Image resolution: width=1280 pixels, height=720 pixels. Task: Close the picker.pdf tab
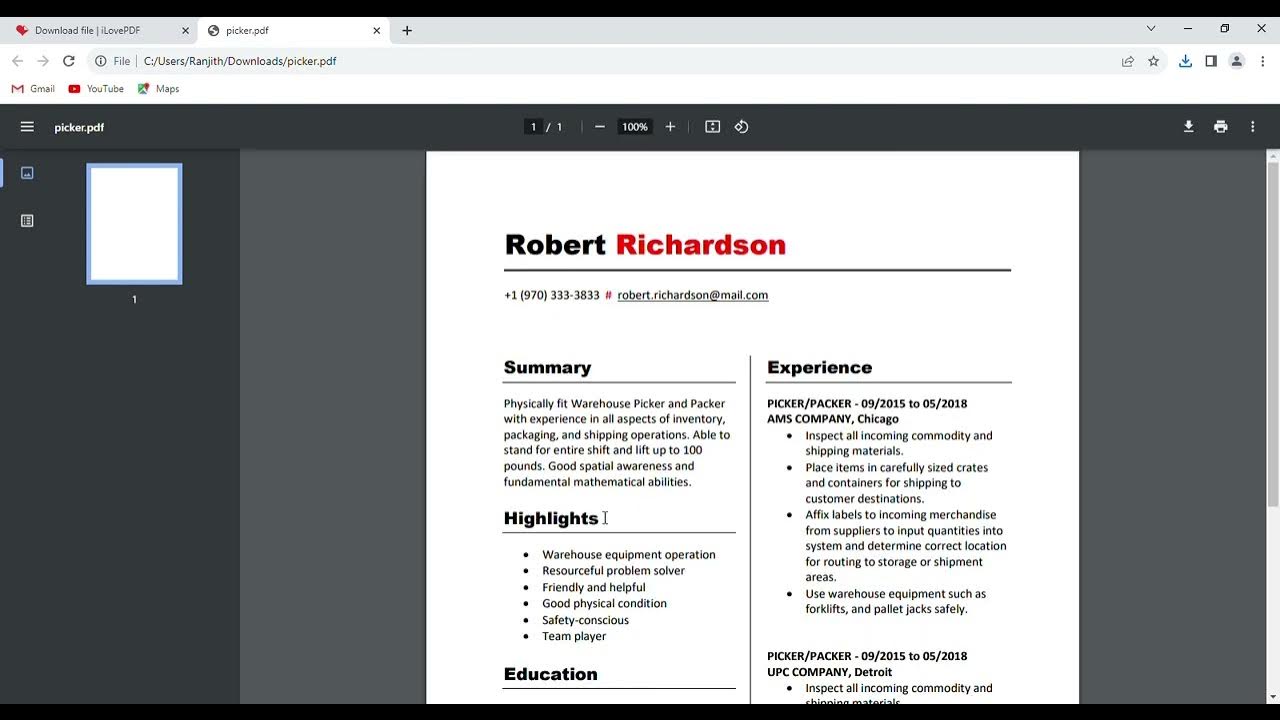(376, 31)
